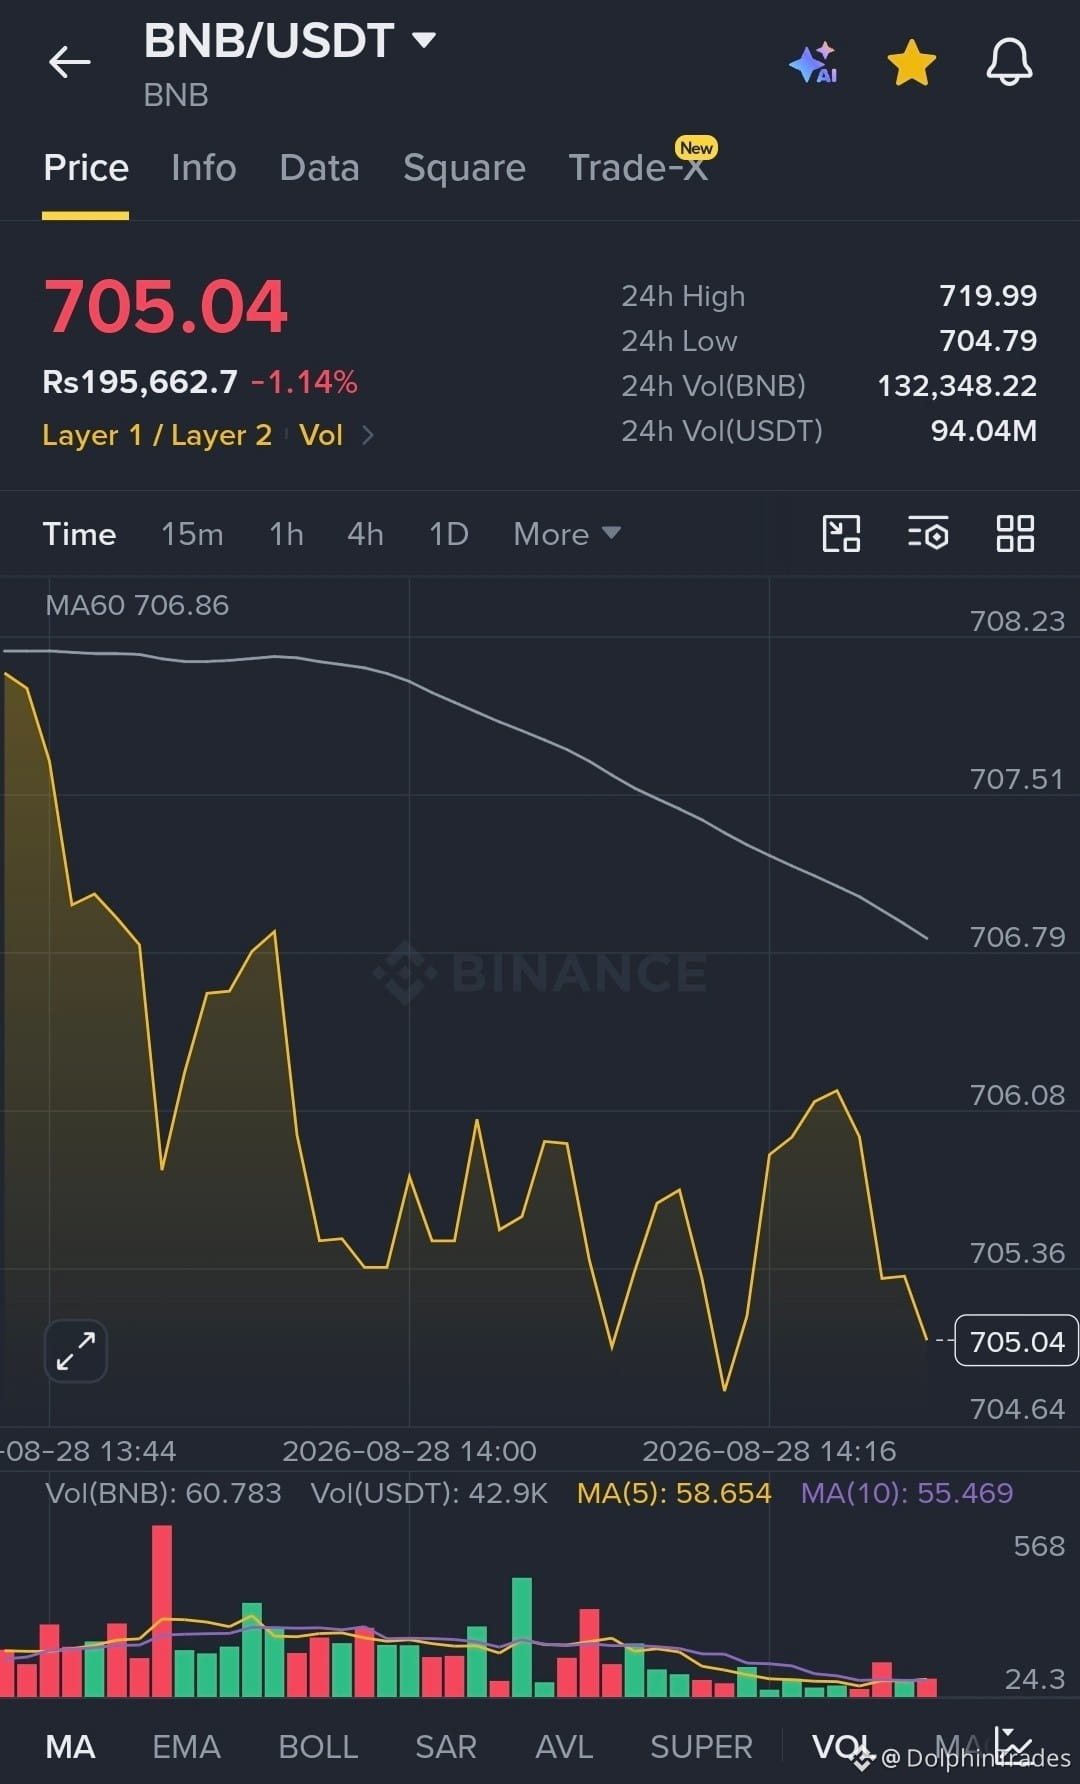Go back using the arrow icon
Viewport: 1080px width, 1784px height.
click(x=70, y=62)
